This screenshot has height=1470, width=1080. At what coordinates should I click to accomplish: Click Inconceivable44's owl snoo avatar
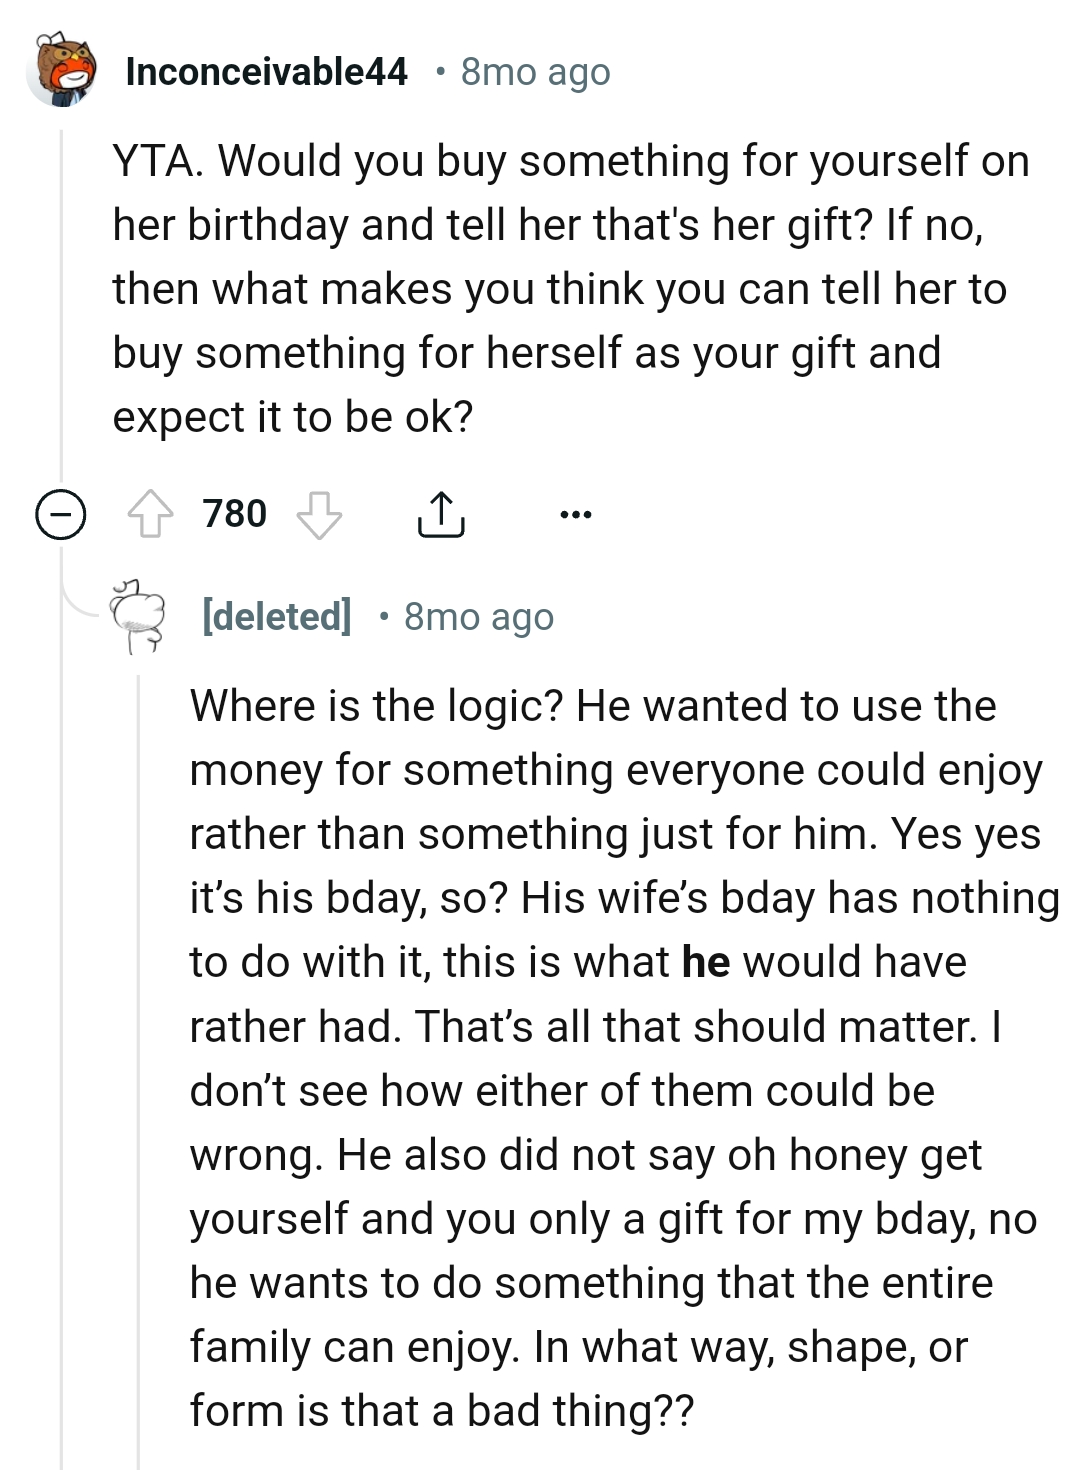pyautogui.click(x=62, y=70)
